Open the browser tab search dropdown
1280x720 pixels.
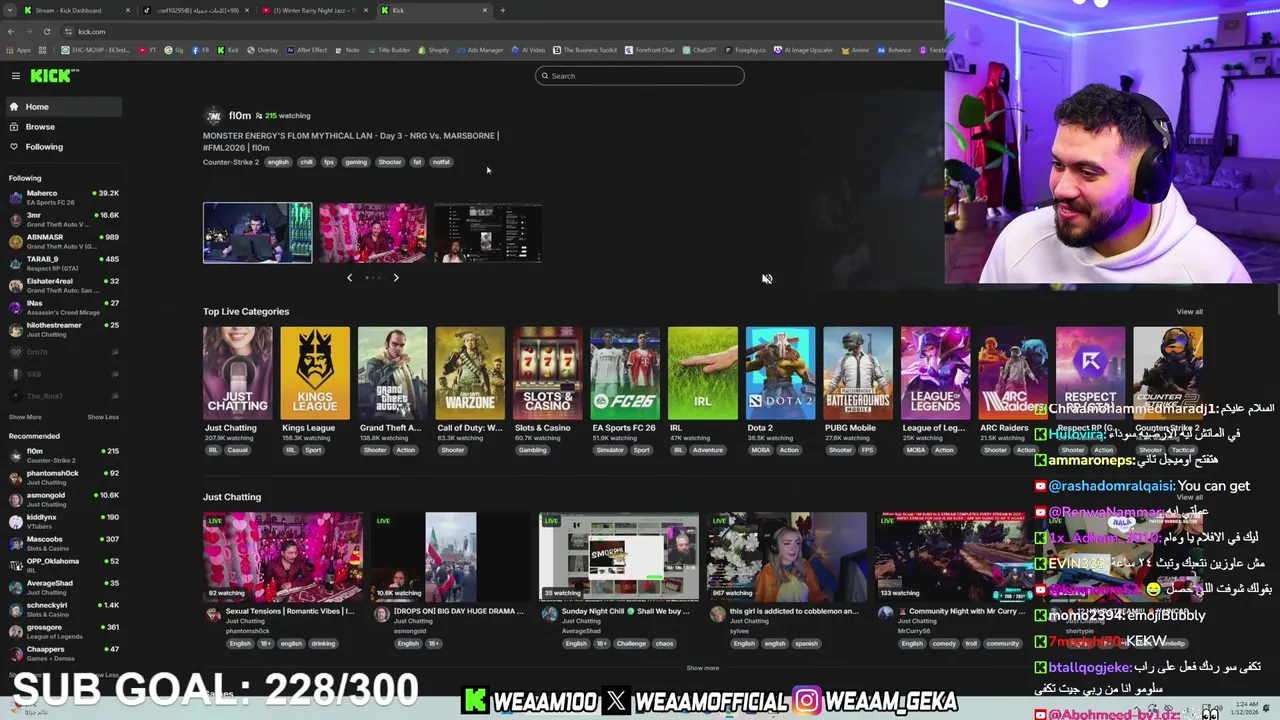(x=10, y=10)
